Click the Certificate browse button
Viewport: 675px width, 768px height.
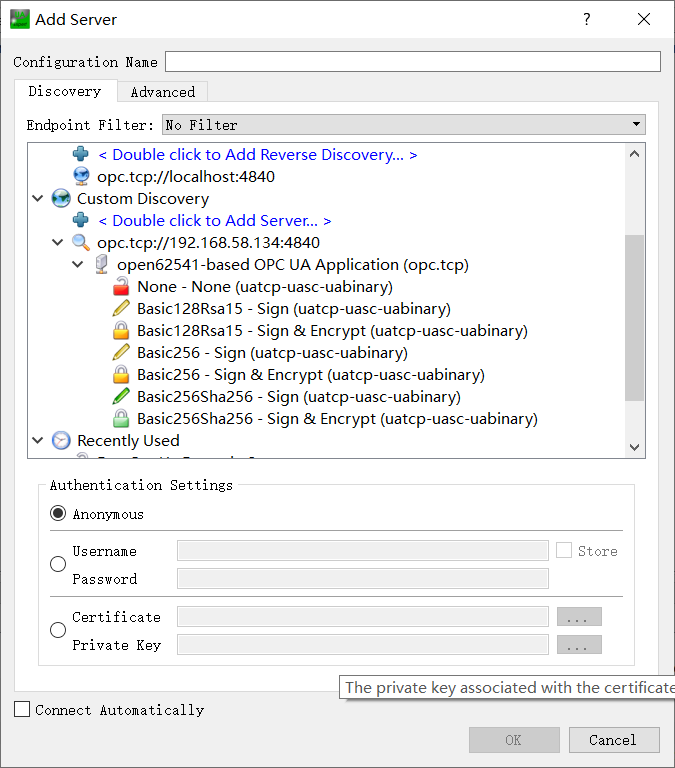(579, 617)
